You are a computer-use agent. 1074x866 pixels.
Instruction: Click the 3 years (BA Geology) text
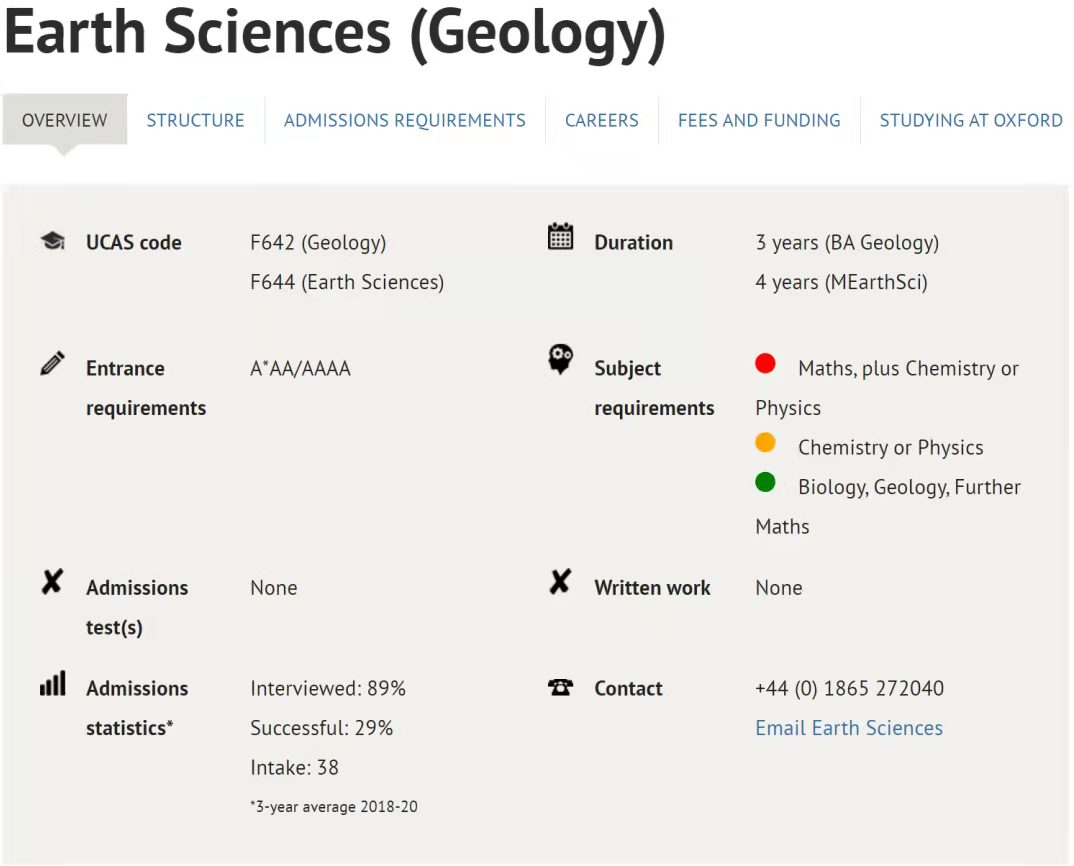[x=847, y=243]
